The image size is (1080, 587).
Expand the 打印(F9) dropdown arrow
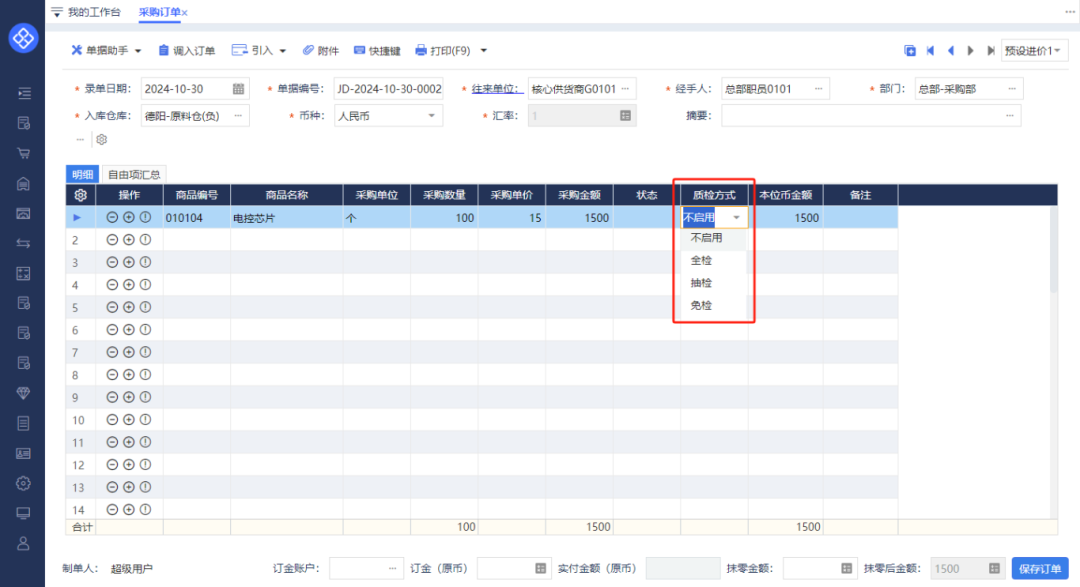(484, 50)
